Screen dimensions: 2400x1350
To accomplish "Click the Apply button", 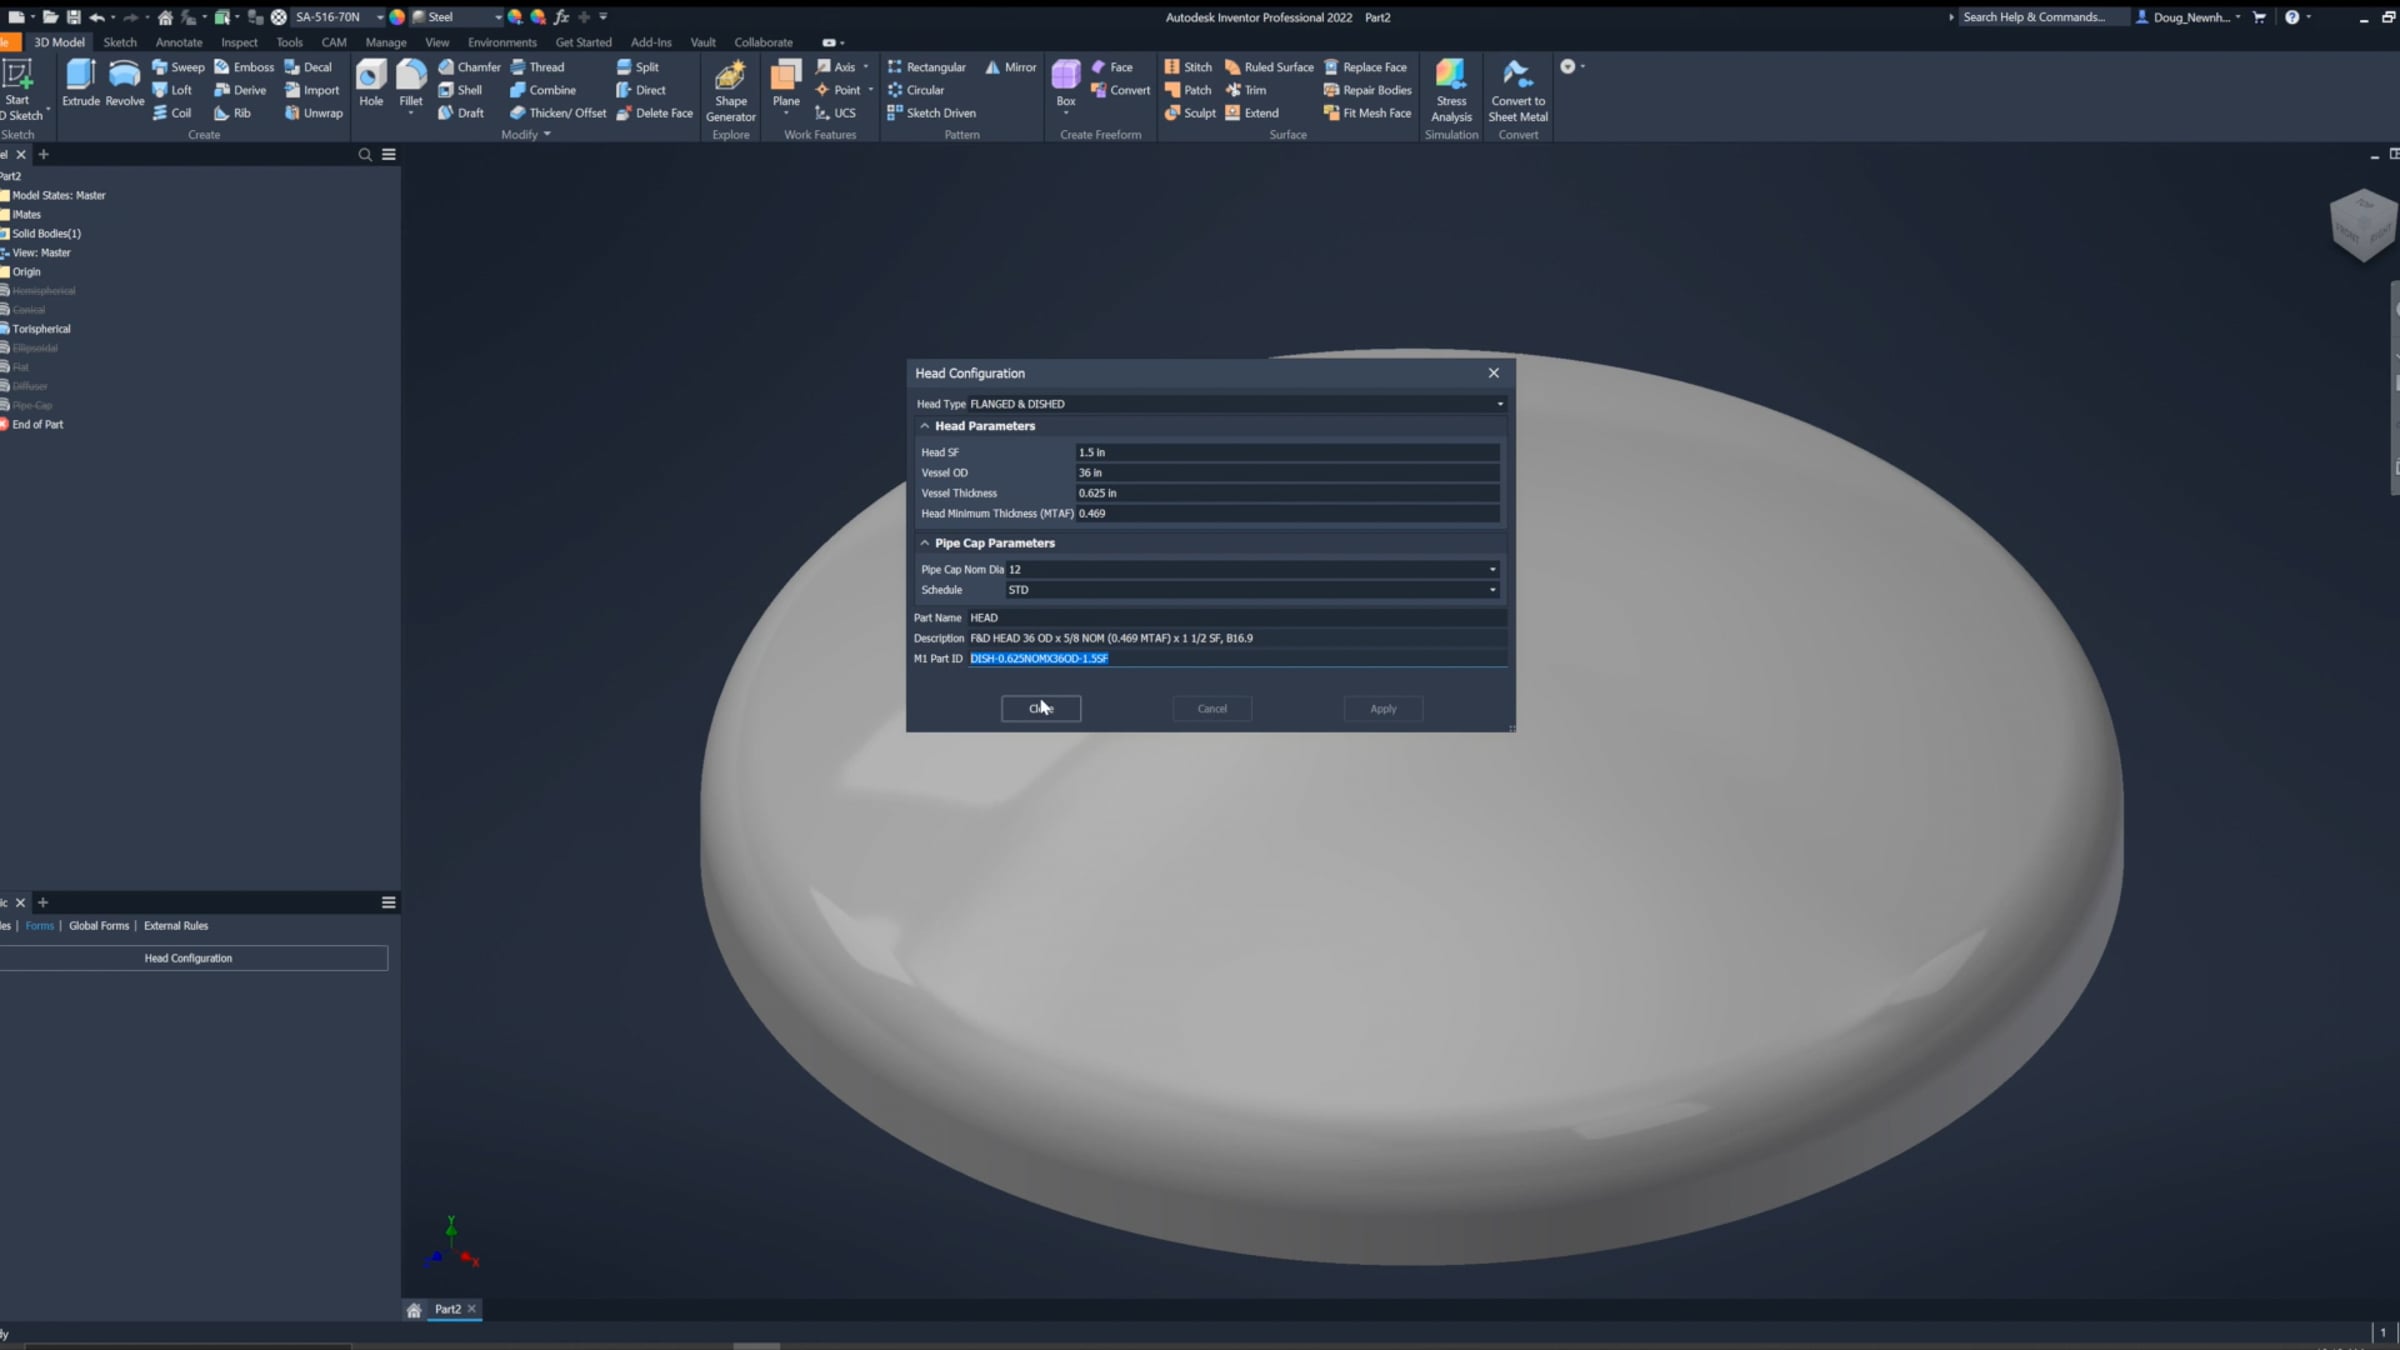I will point(1383,709).
